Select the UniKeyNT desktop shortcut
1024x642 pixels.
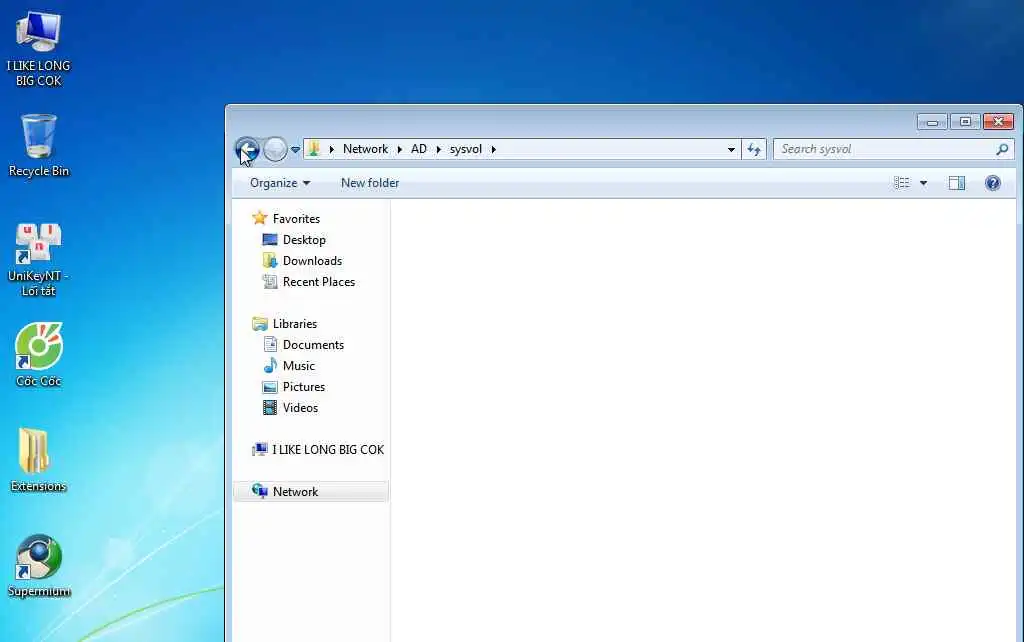(39, 260)
